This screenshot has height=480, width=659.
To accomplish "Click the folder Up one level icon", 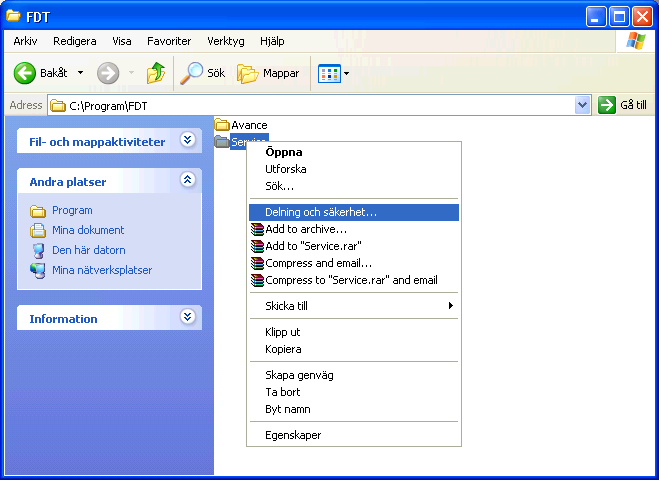I will [156, 73].
